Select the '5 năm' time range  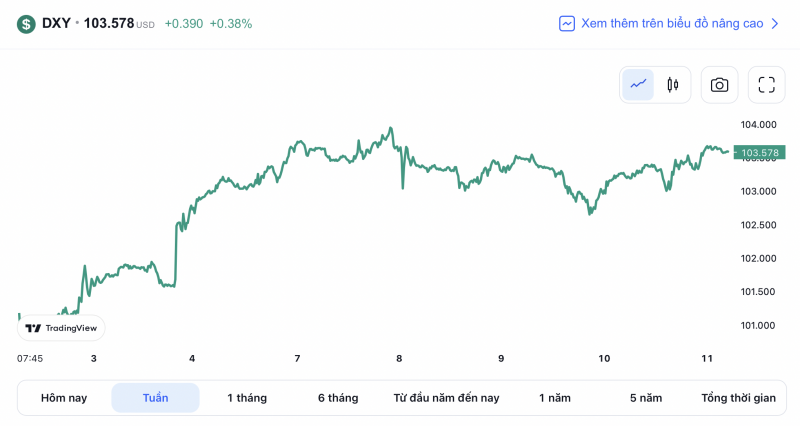pyautogui.click(x=646, y=398)
